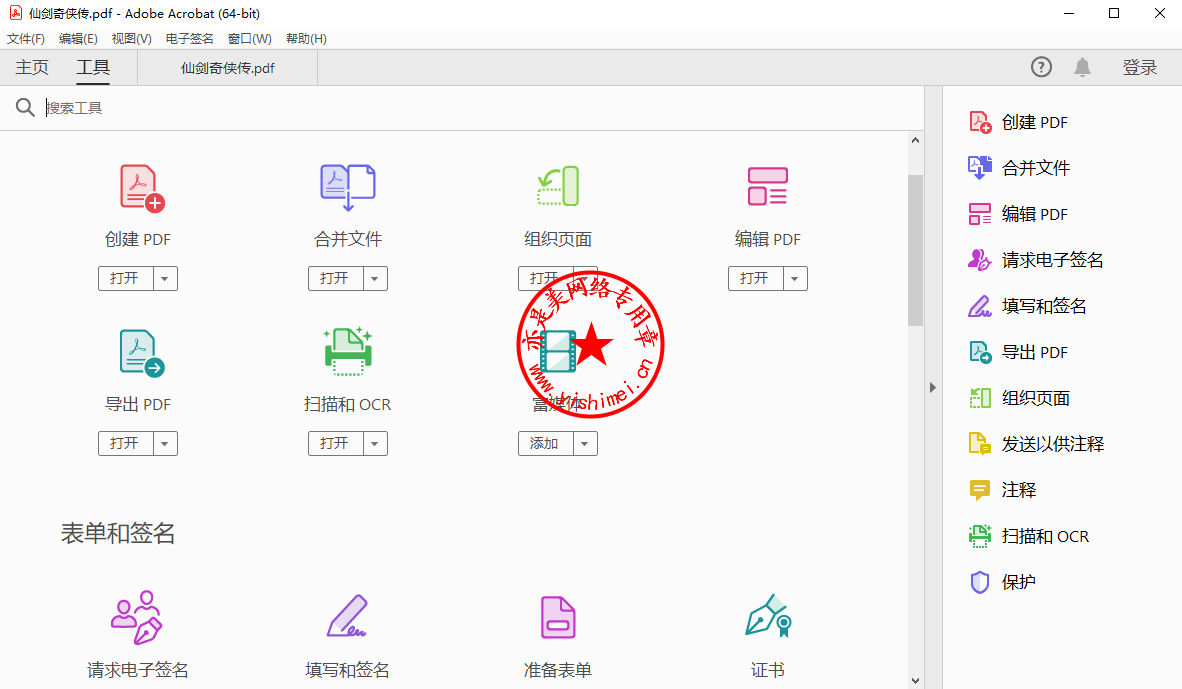Open the help question mark icon
The width and height of the screenshot is (1182, 689).
pos(1041,67)
